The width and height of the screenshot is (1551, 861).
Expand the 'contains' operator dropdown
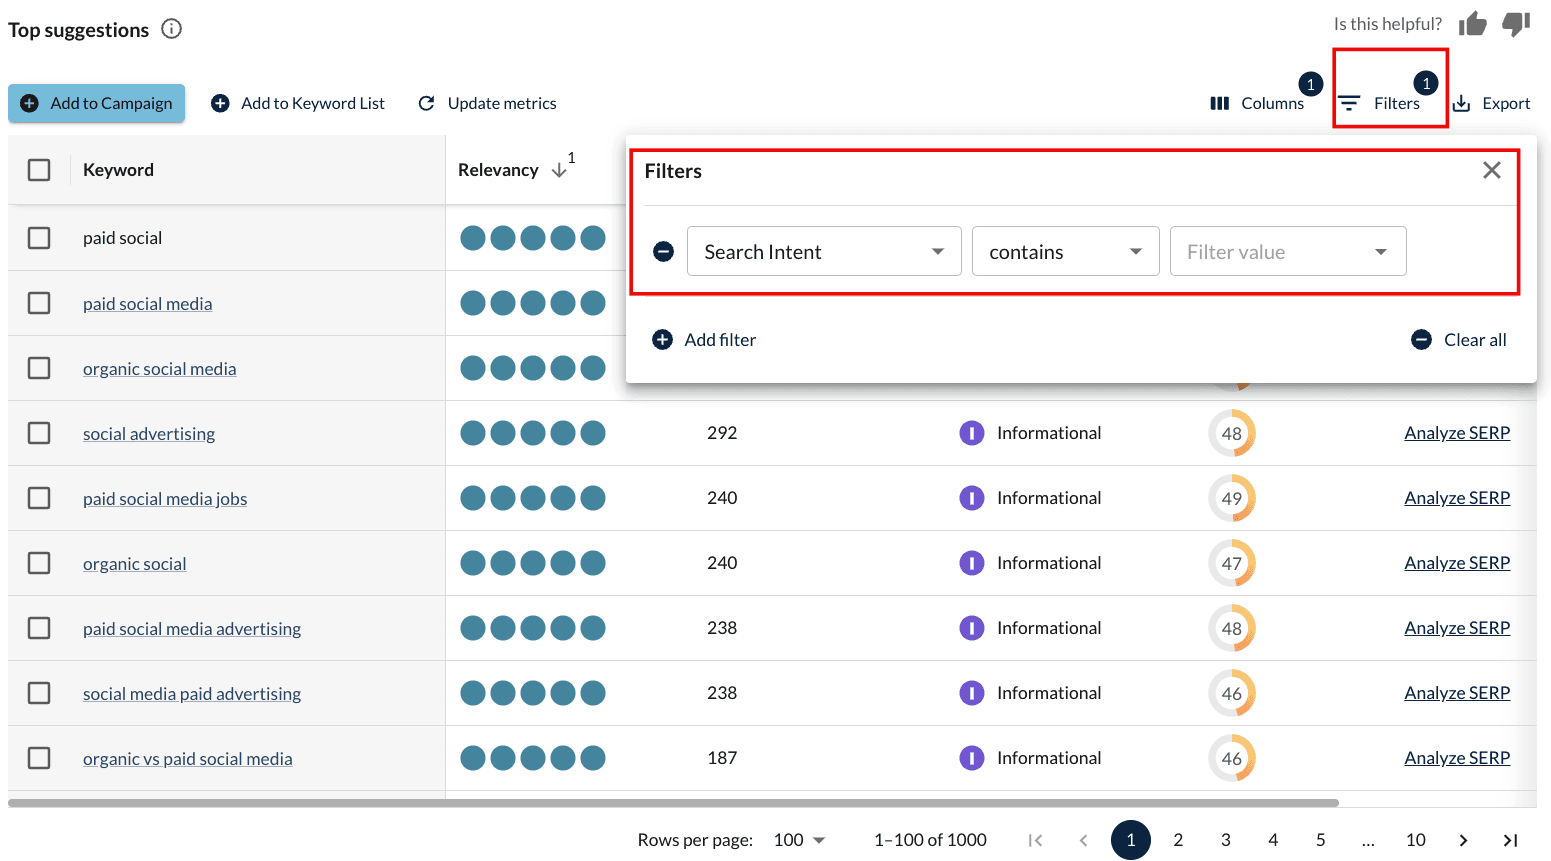[x=1064, y=252]
